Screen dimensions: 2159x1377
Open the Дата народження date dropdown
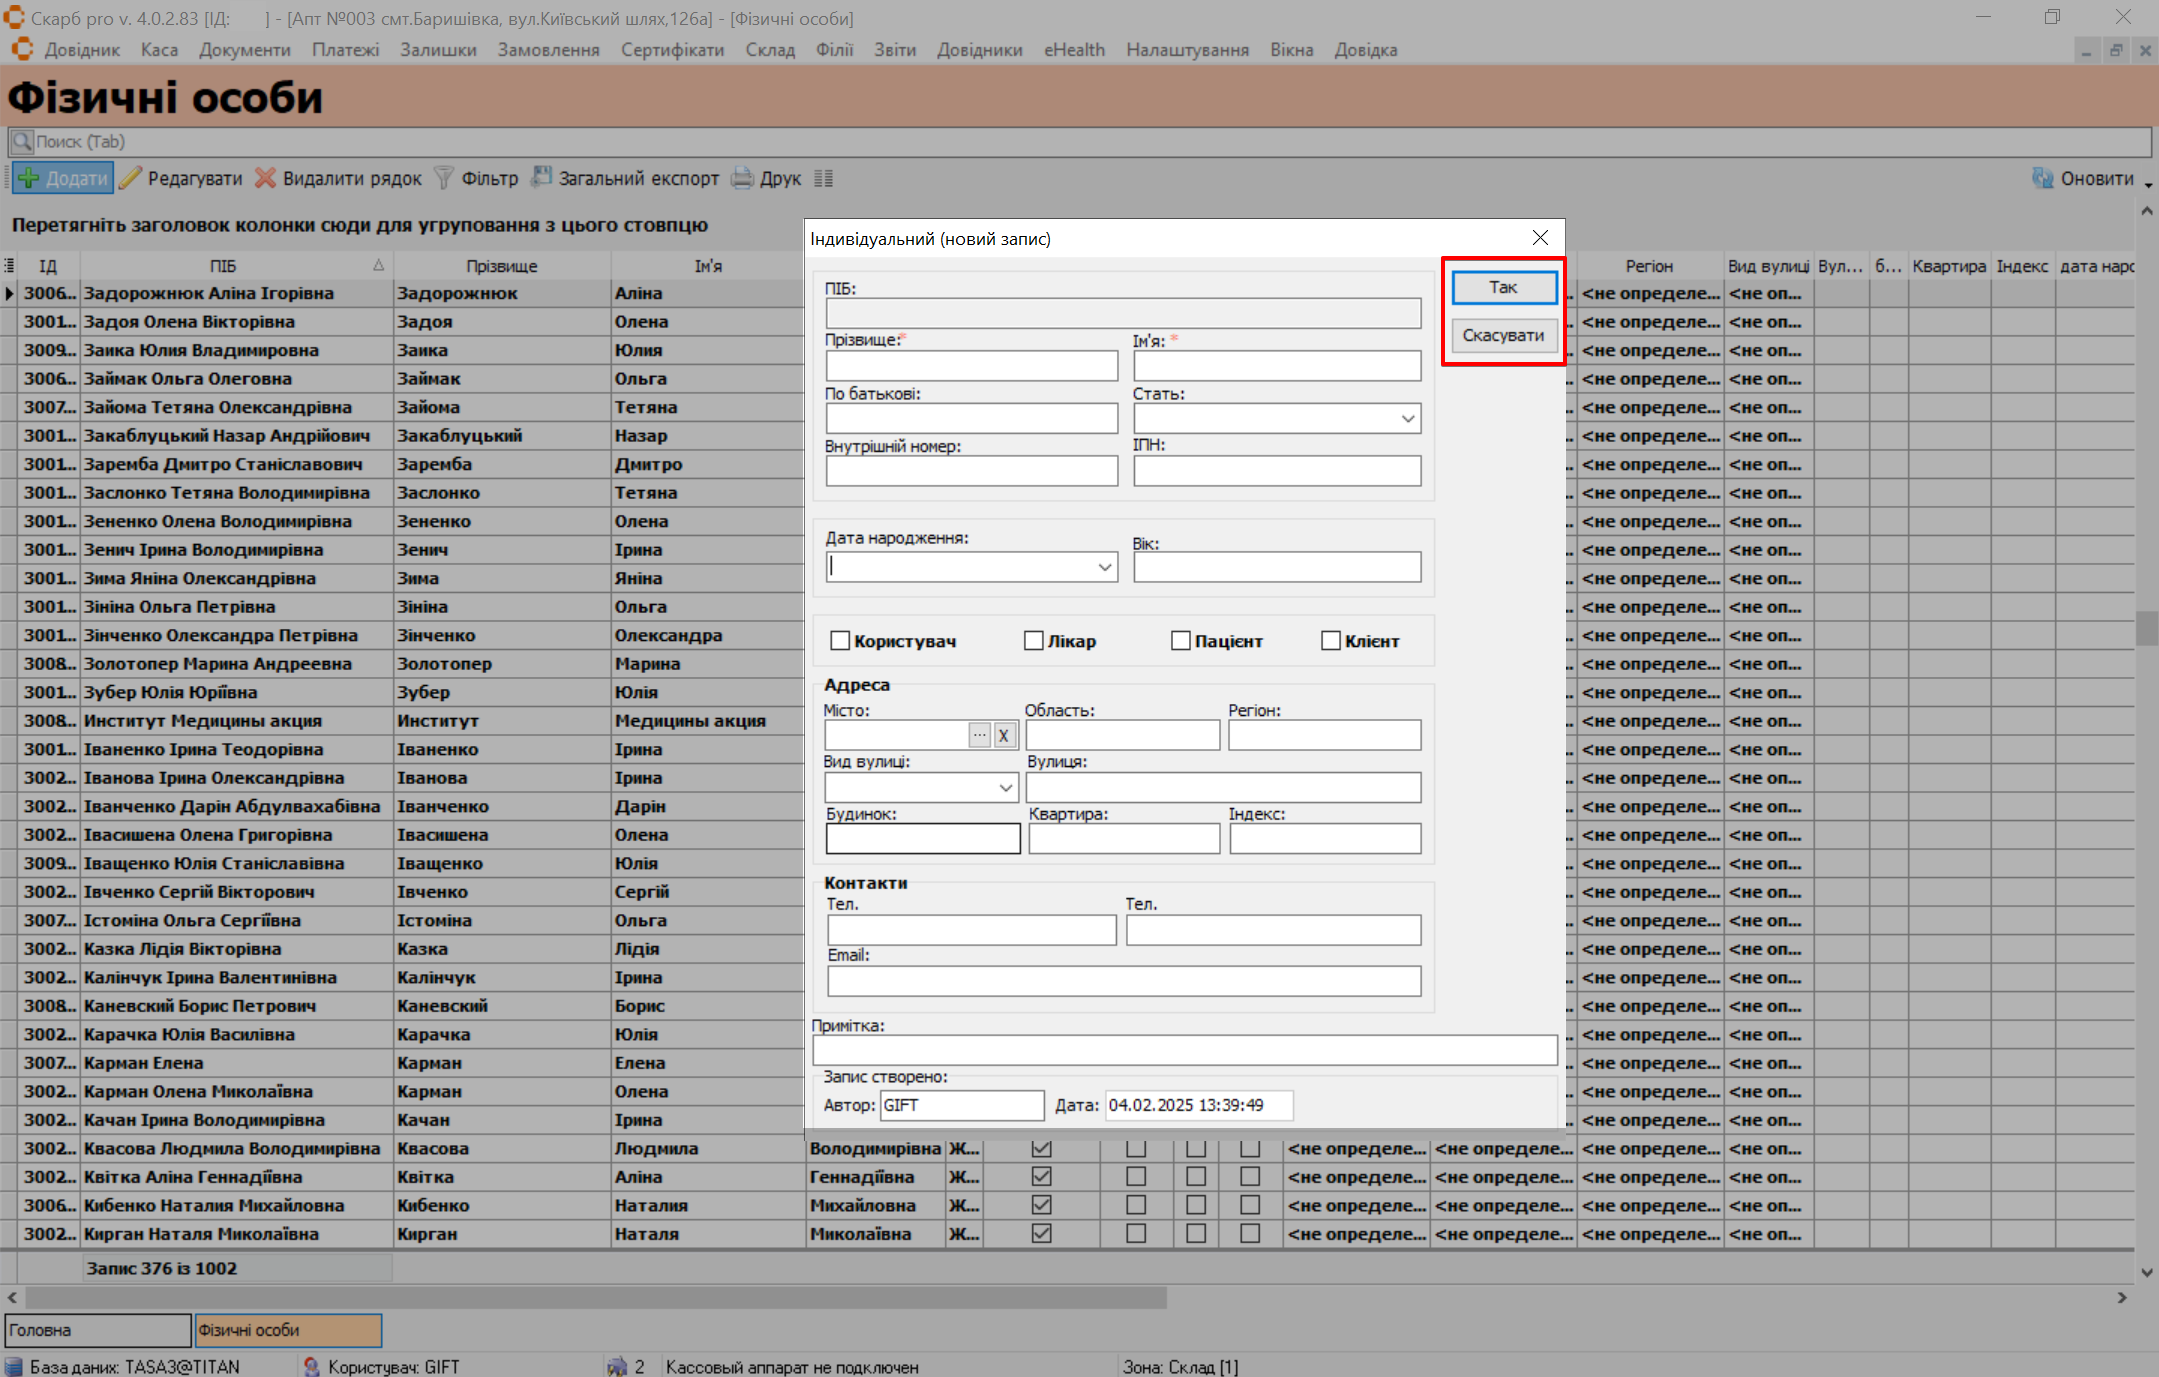pyautogui.click(x=1104, y=568)
